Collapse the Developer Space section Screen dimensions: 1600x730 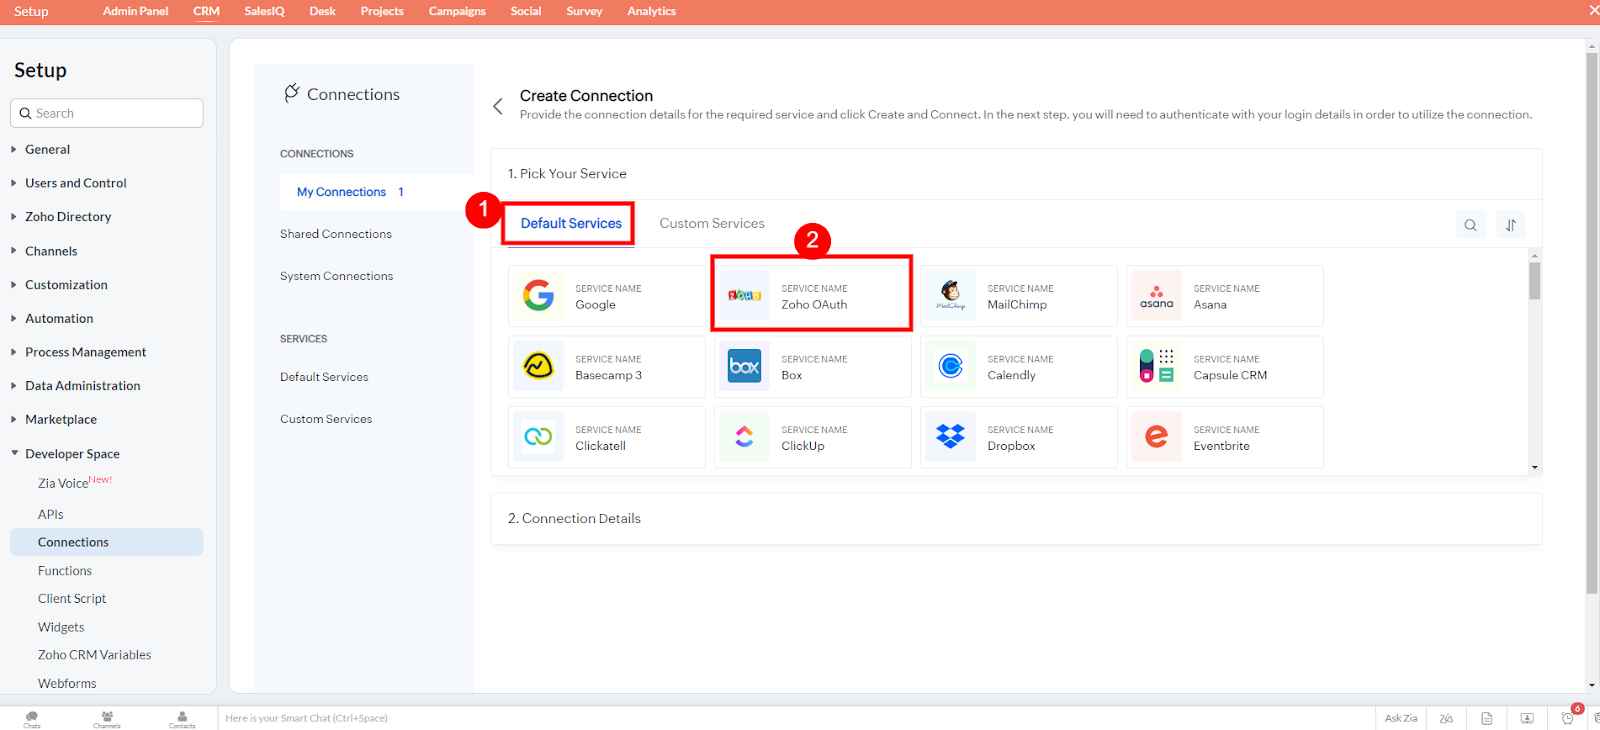point(72,454)
